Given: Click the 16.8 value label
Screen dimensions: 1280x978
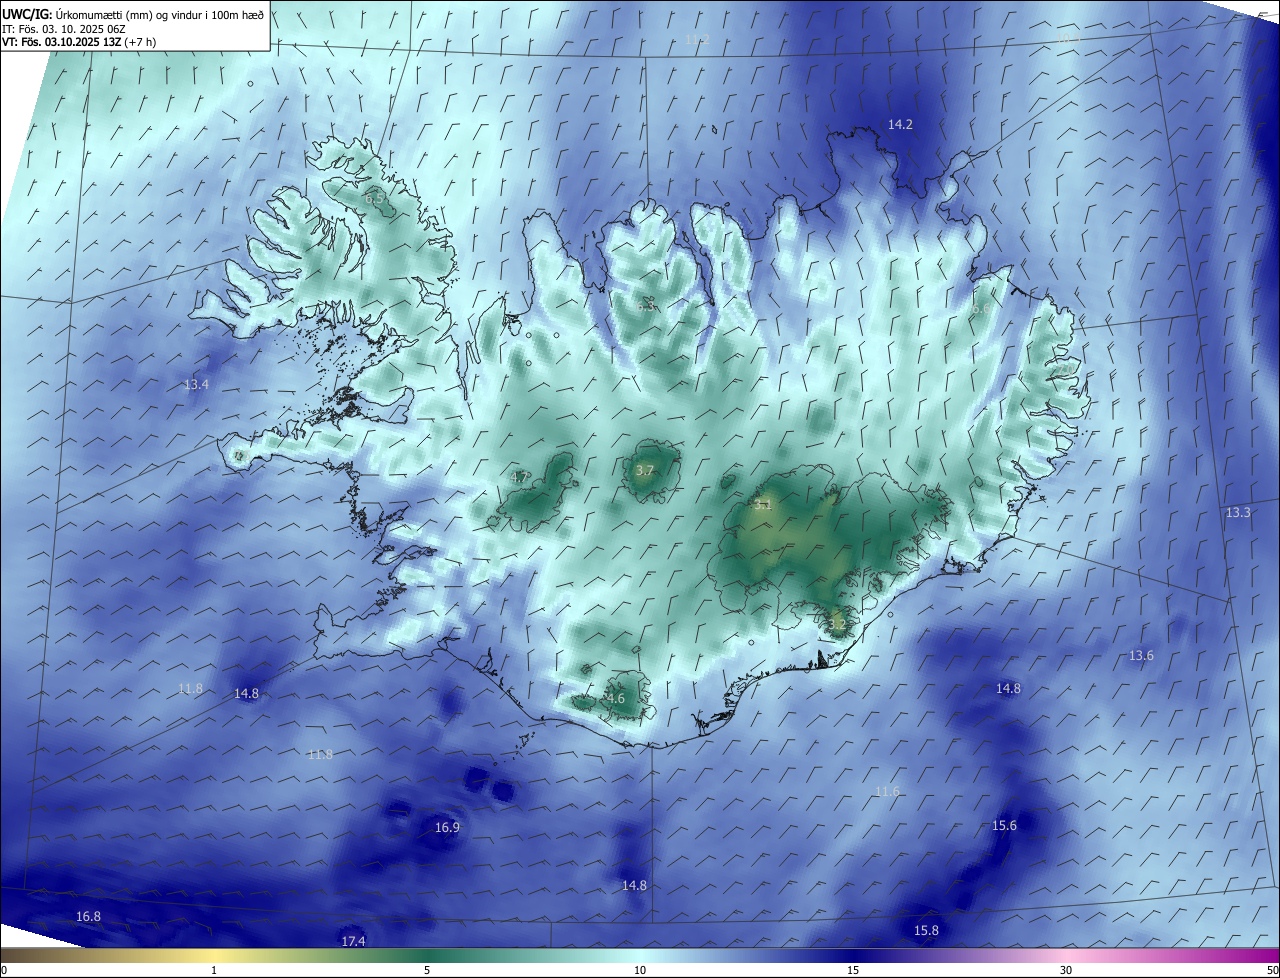Looking at the screenshot, I should (88, 917).
